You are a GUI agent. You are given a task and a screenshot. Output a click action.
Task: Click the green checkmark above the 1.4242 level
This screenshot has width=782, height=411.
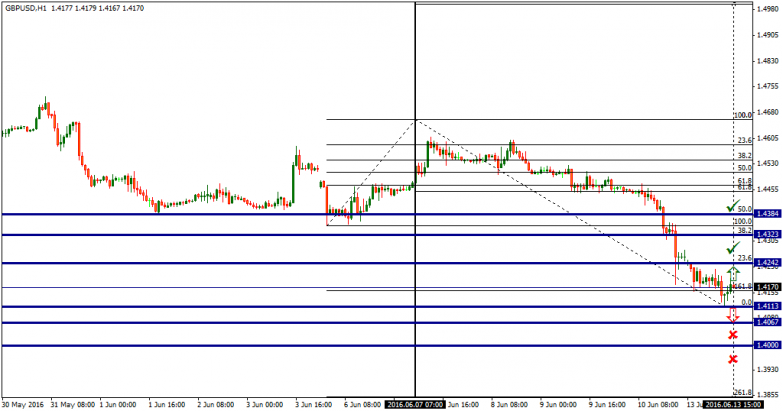pos(733,247)
